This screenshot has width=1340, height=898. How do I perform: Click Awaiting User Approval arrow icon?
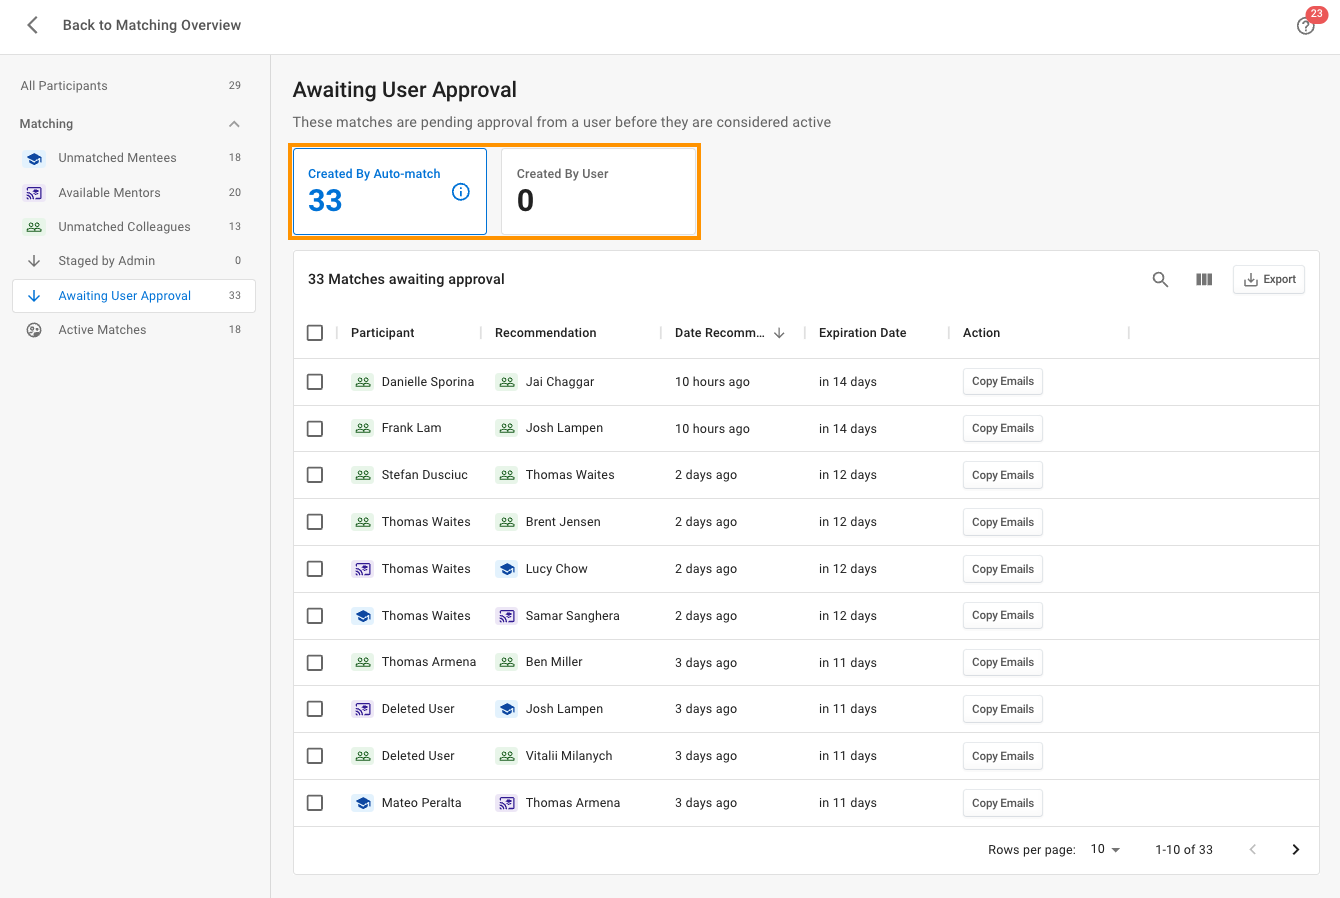click(34, 296)
